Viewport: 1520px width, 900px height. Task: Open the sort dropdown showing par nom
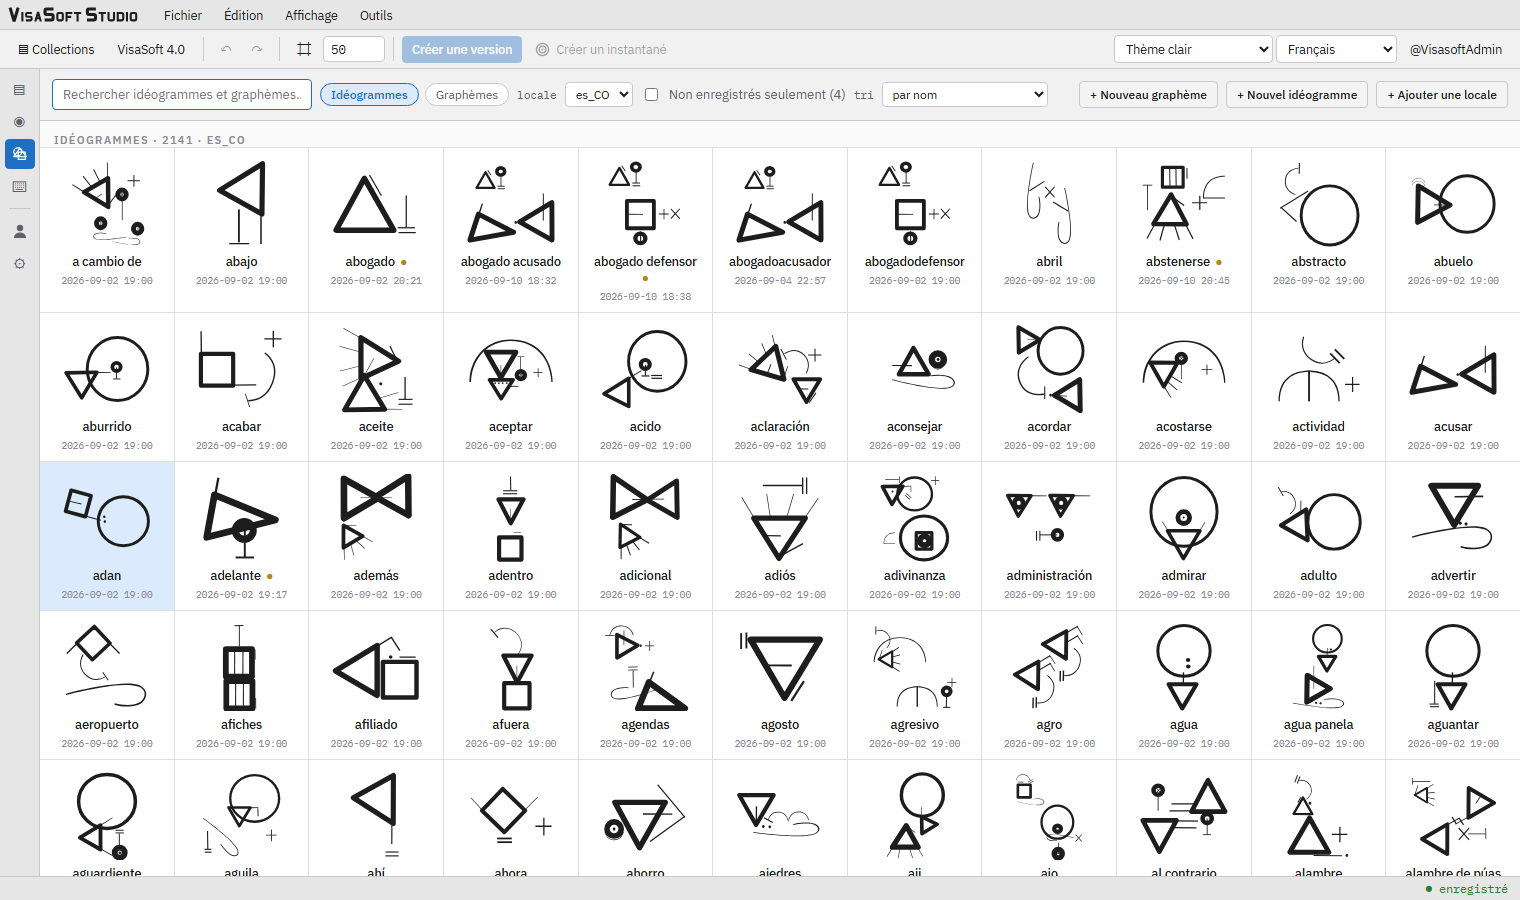(x=965, y=95)
